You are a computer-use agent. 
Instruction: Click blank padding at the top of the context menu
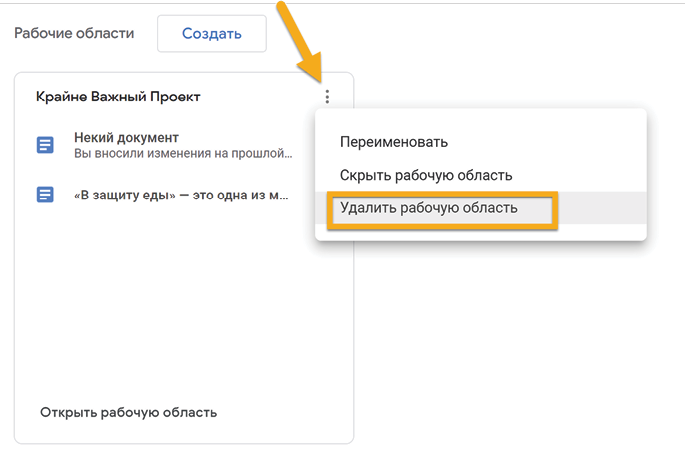(480, 117)
